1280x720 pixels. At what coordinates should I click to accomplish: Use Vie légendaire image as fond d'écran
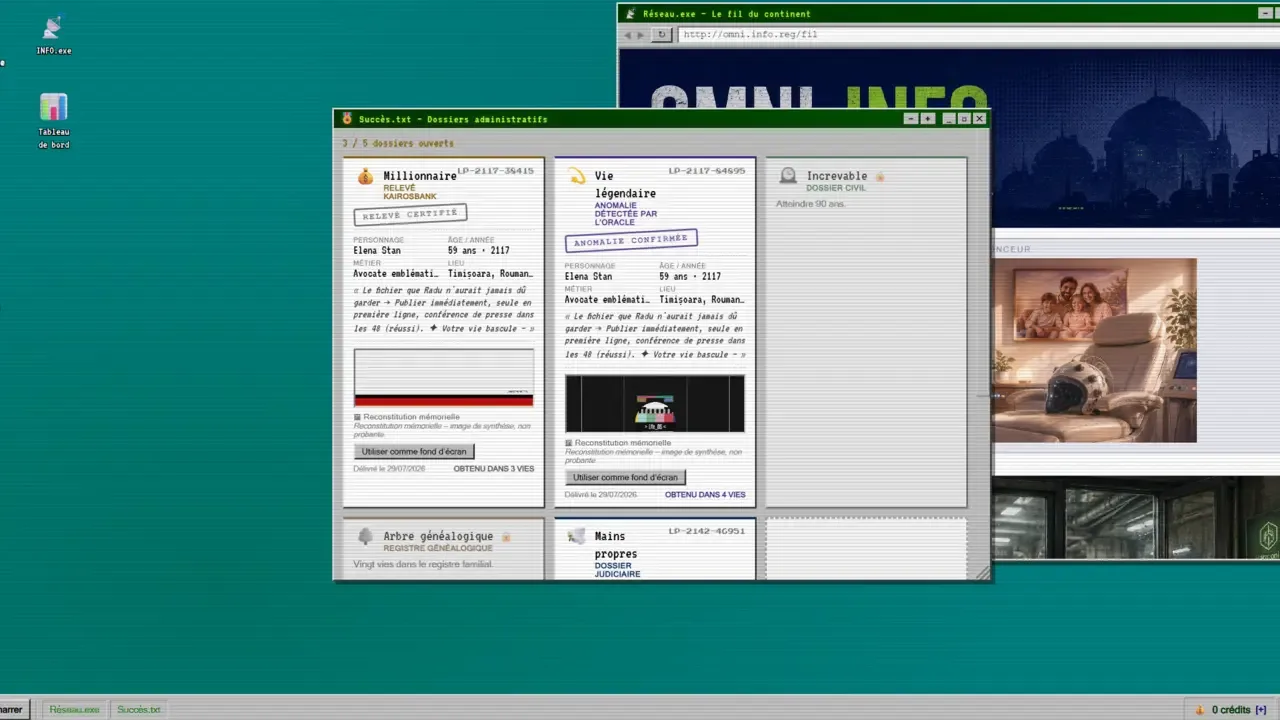(x=625, y=478)
